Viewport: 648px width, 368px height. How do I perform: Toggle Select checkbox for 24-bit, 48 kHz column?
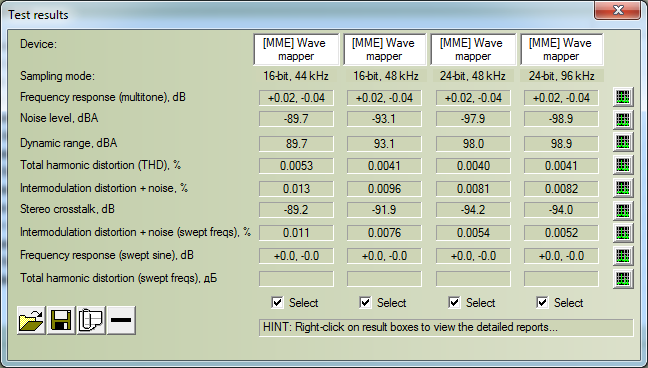click(x=454, y=303)
